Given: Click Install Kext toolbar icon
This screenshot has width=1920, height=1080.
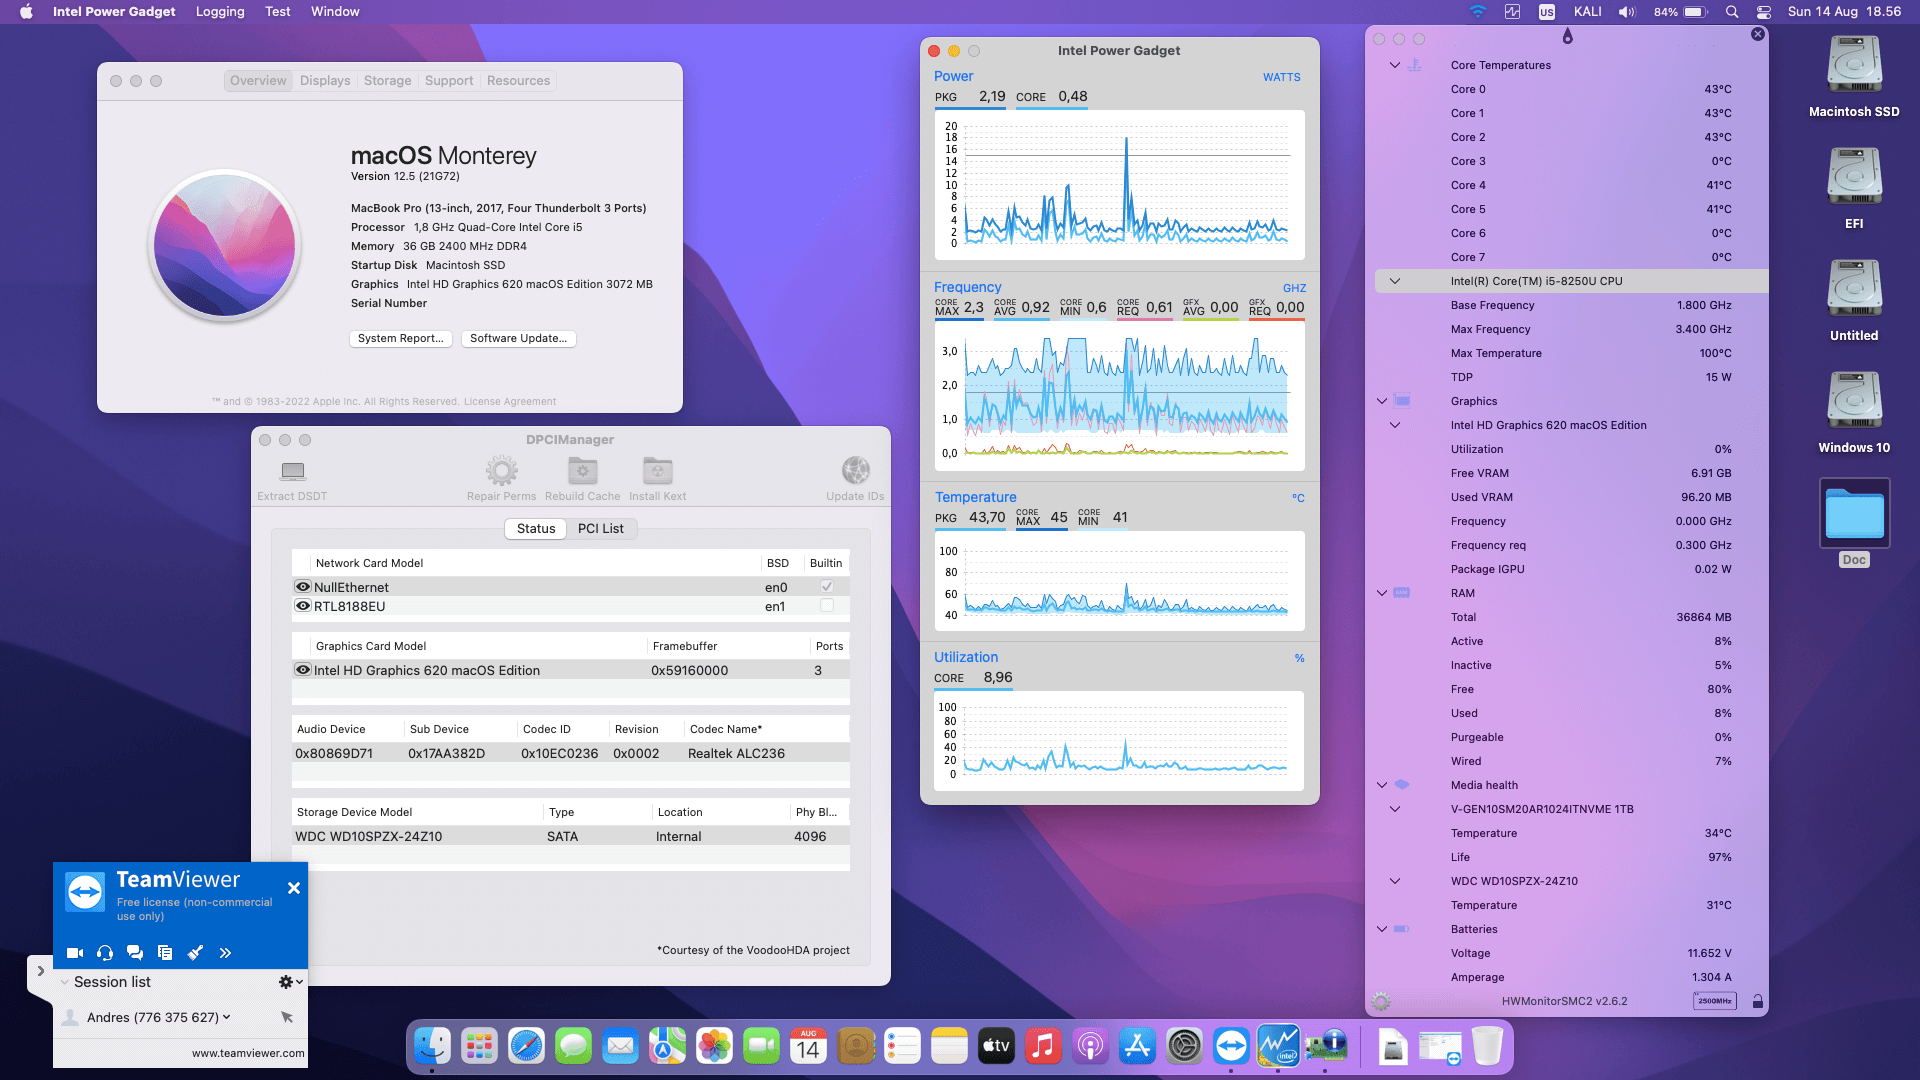Looking at the screenshot, I should (657, 471).
